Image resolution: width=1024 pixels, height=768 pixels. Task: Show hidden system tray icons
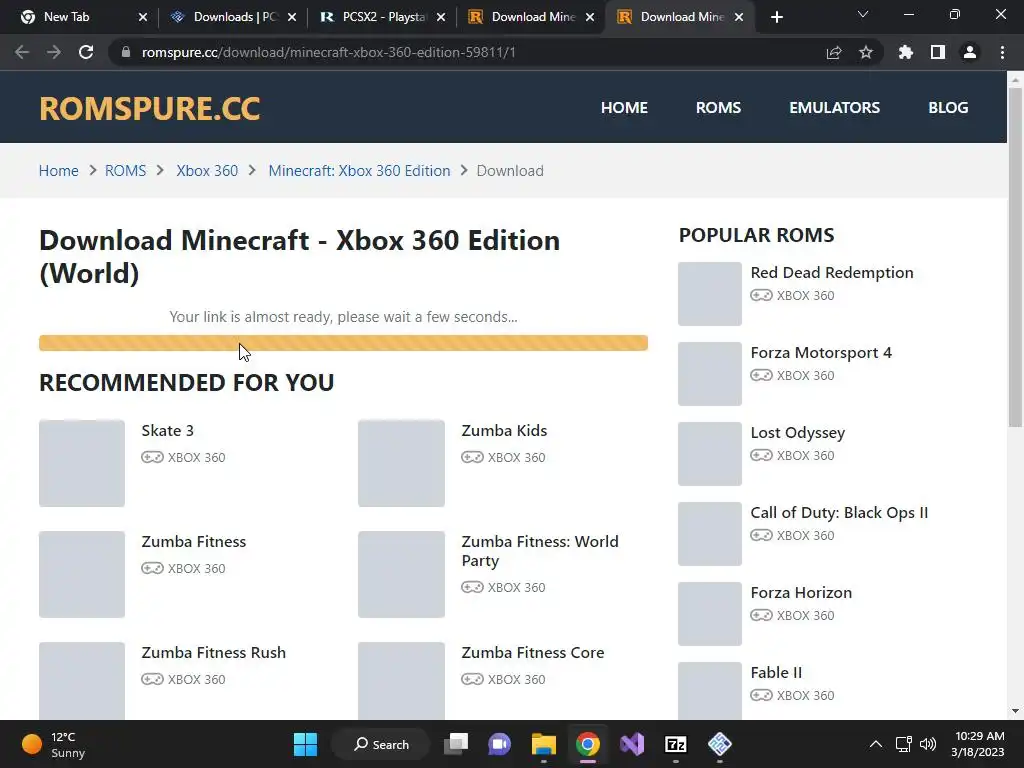[x=876, y=744]
